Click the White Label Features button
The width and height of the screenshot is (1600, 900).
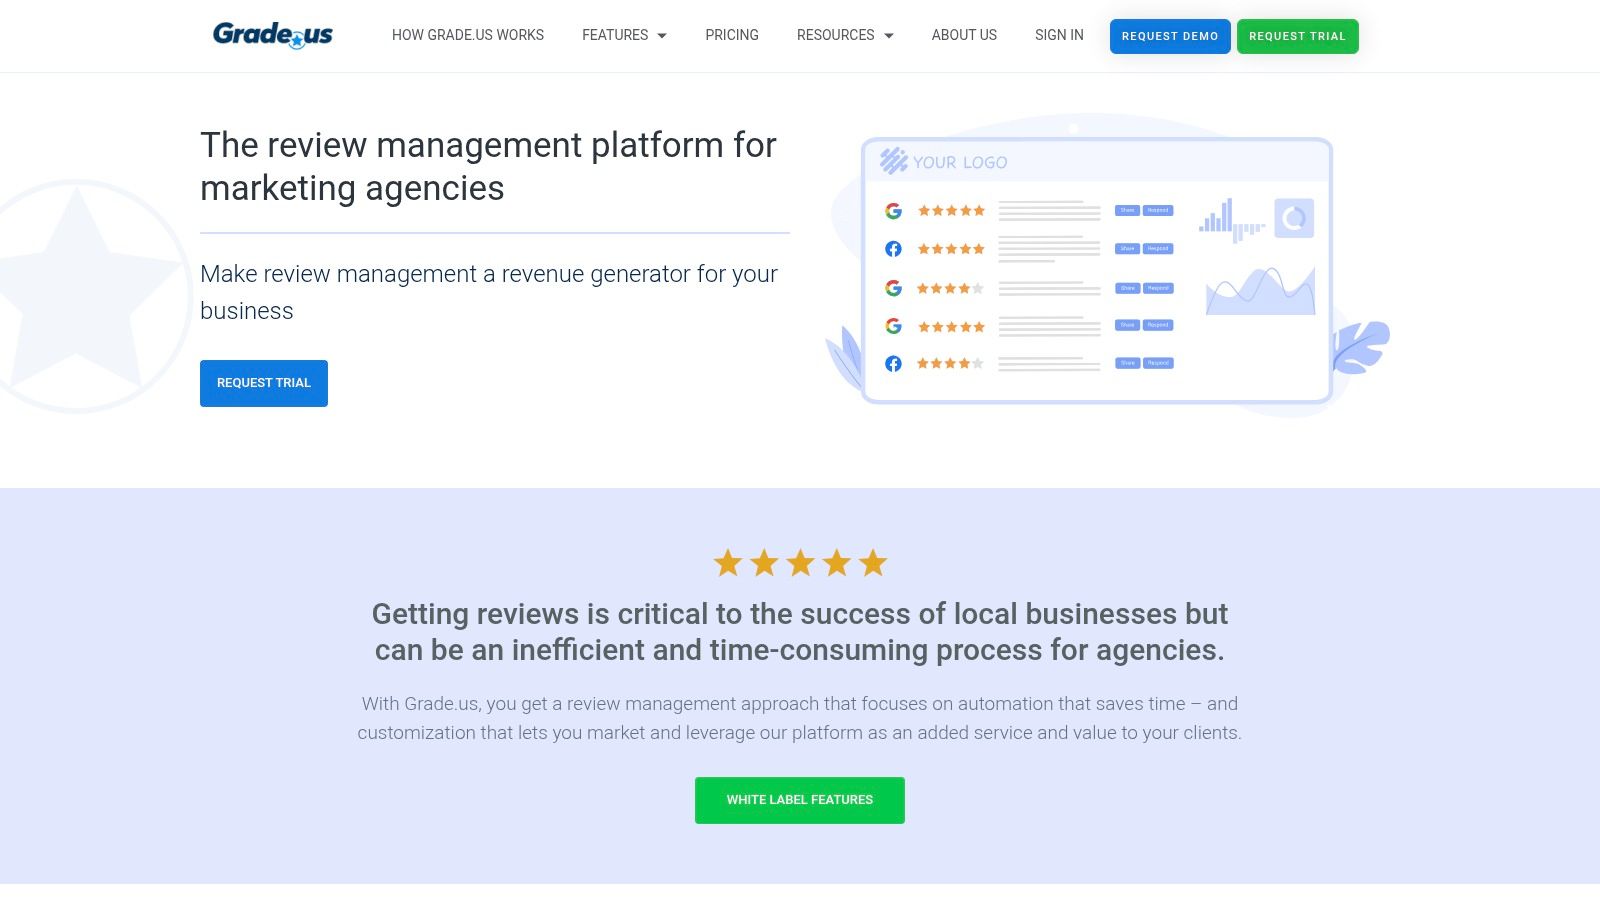(800, 800)
